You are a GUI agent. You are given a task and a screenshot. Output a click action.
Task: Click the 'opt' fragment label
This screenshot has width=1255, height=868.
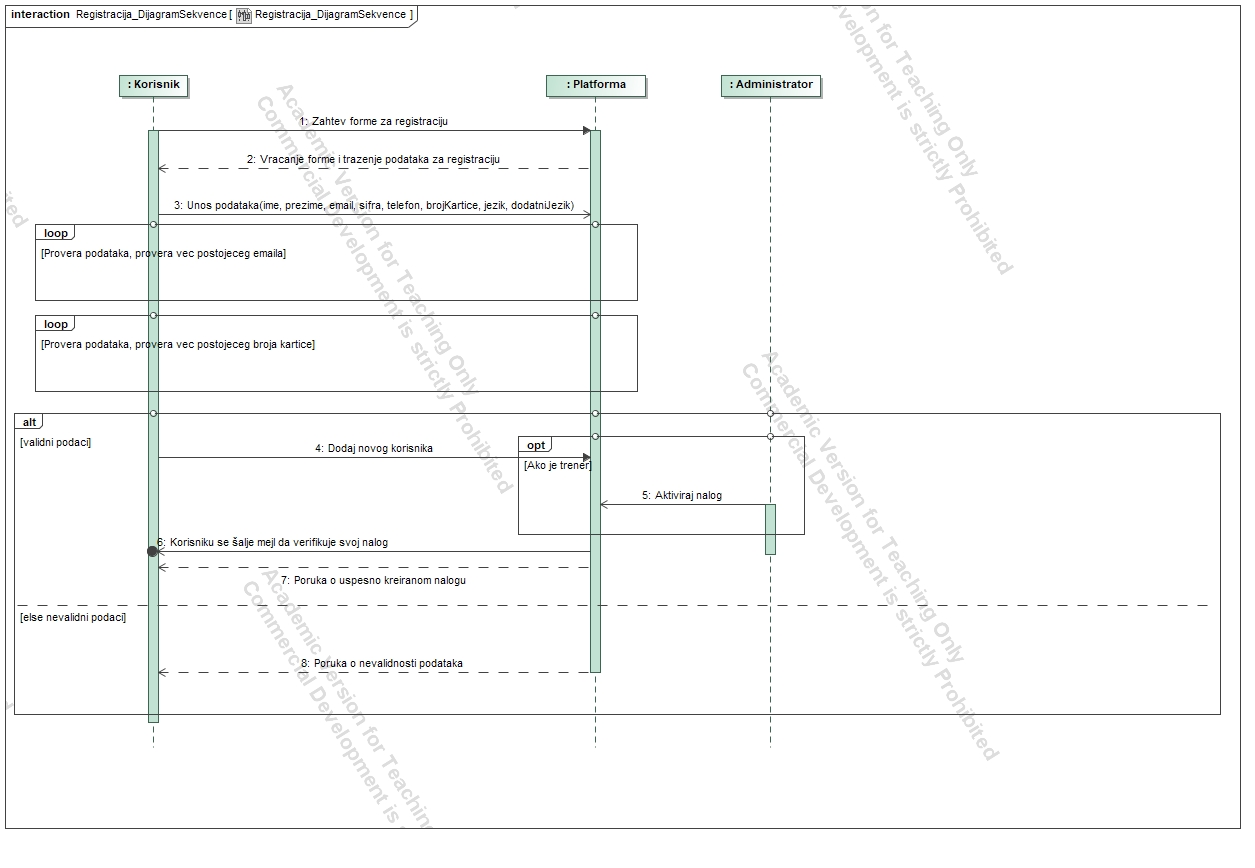click(x=536, y=445)
